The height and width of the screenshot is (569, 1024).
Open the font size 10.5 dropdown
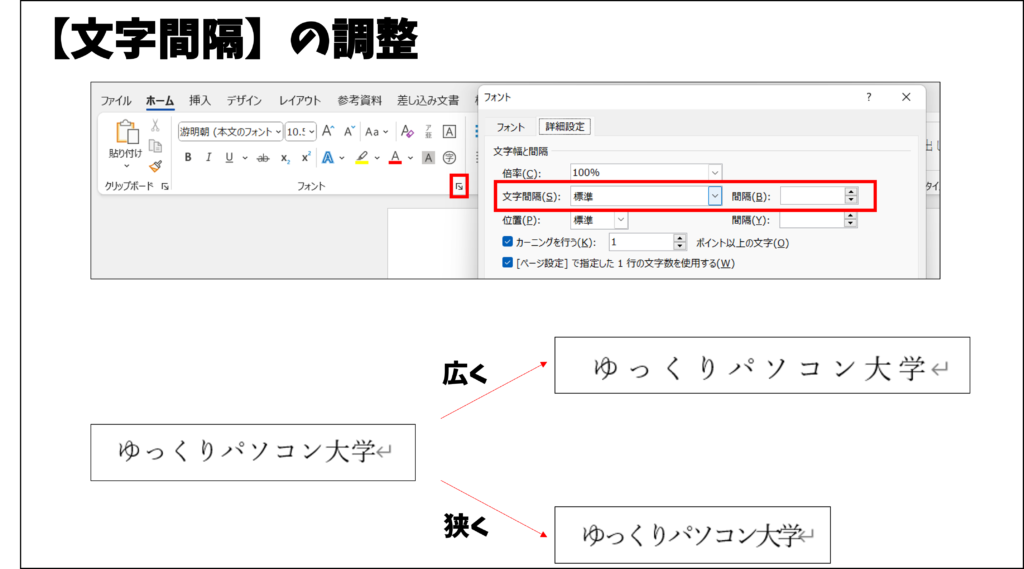click(x=312, y=131)
